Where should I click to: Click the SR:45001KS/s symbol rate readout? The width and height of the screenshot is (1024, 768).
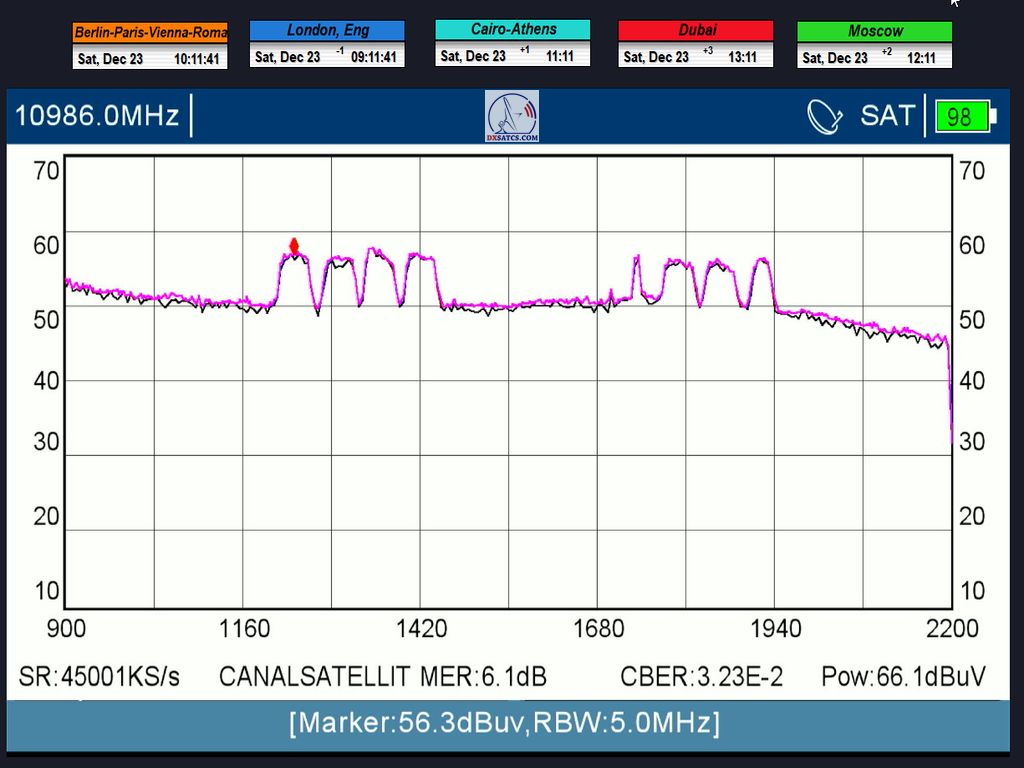tap(100, 677)
